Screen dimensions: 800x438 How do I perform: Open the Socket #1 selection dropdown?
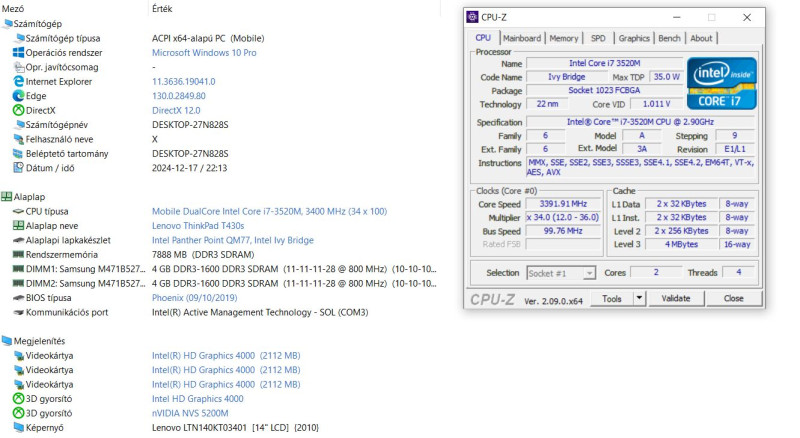point(589,273)
